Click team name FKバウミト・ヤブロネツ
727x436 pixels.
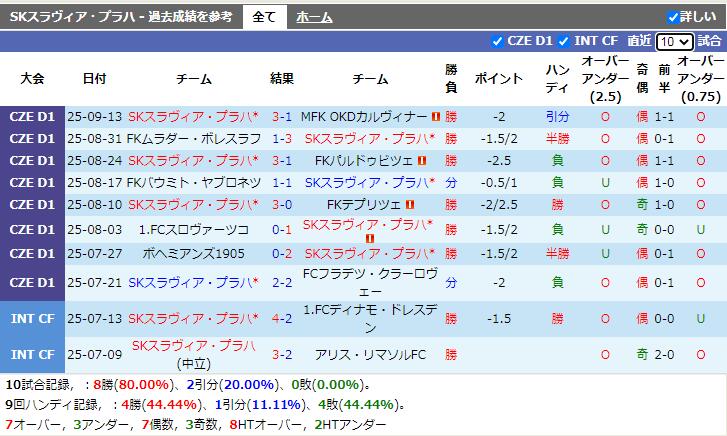[194, 182]
